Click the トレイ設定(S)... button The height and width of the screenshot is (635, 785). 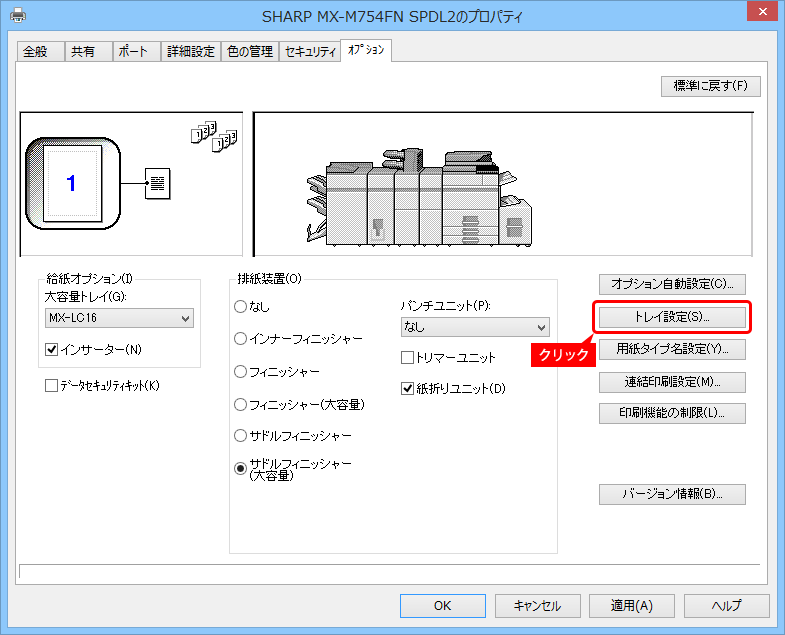(671, 317)
